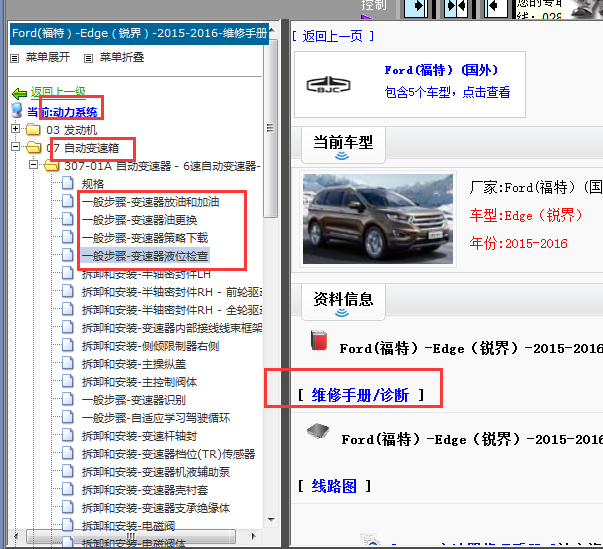Click the 菜单展开 list icon
Screen dimensions: 603x549
[x=15, y=58]
